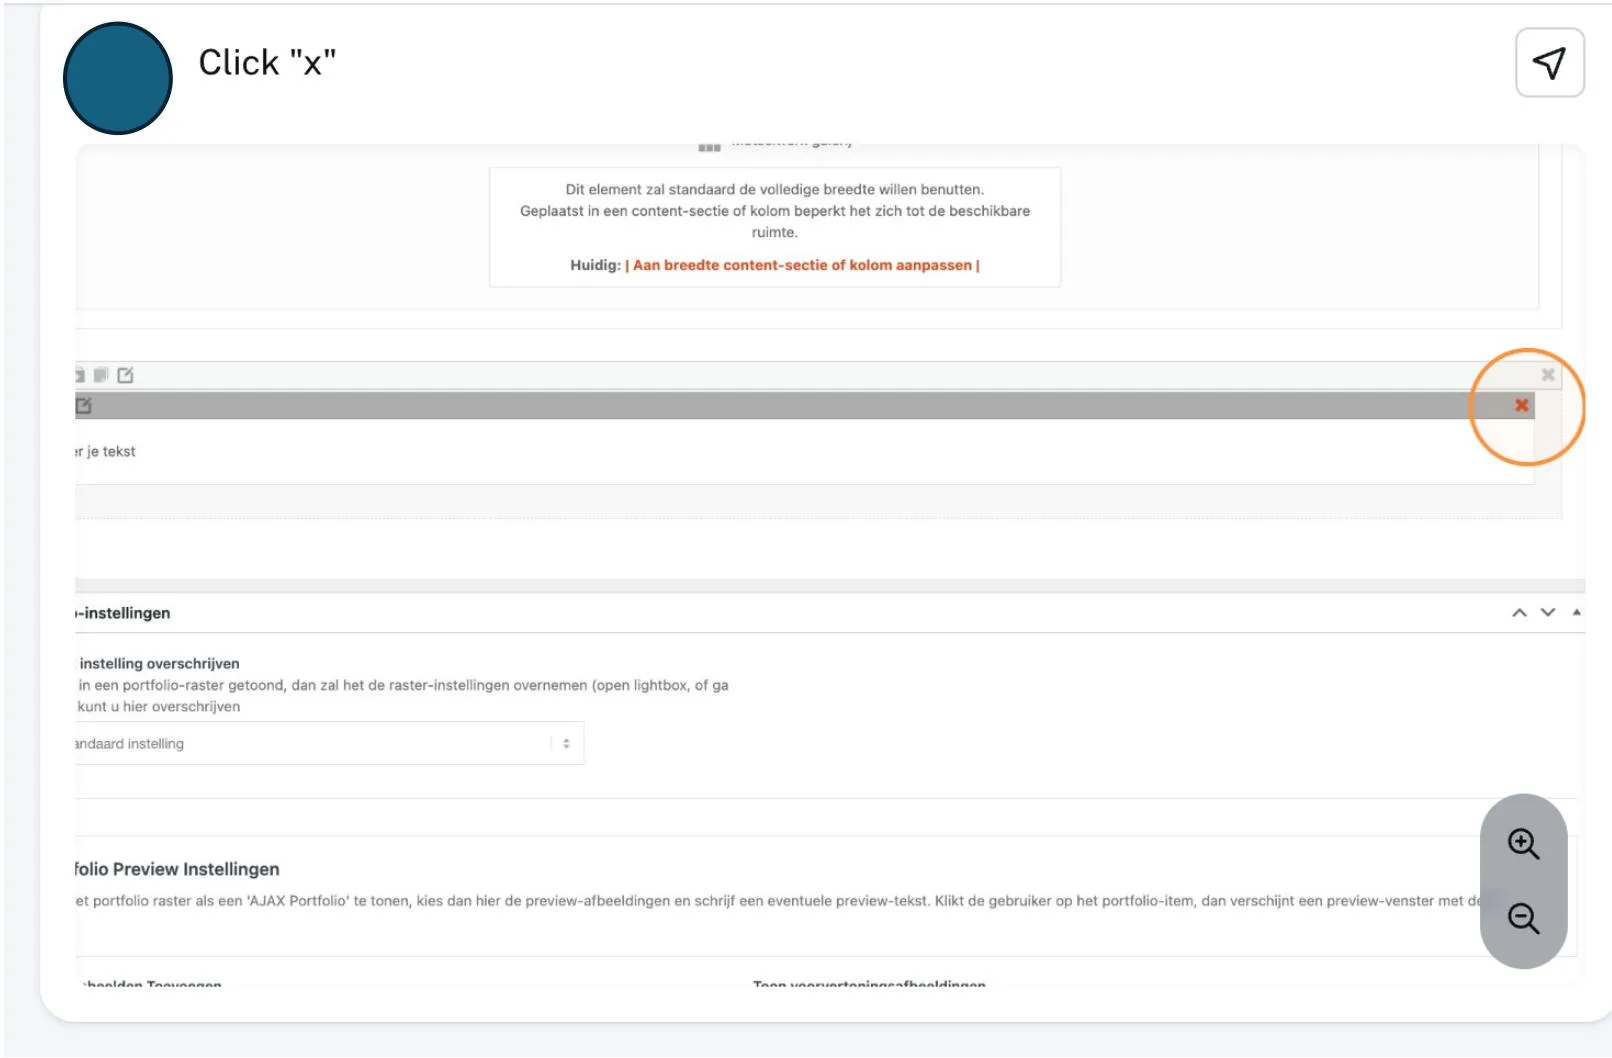1612x1058 pixels.
Task: Click the 'Huidig:' label
Action: tap(595, 265)
